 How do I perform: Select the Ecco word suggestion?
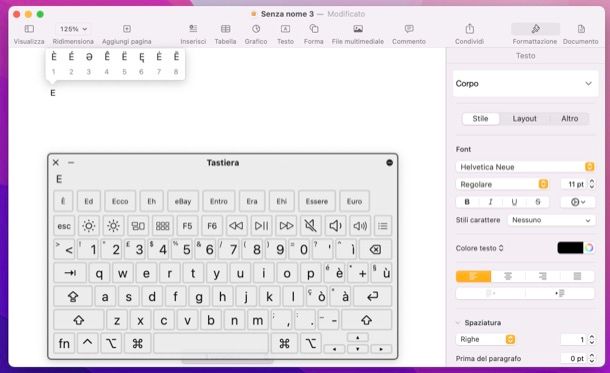120,201
